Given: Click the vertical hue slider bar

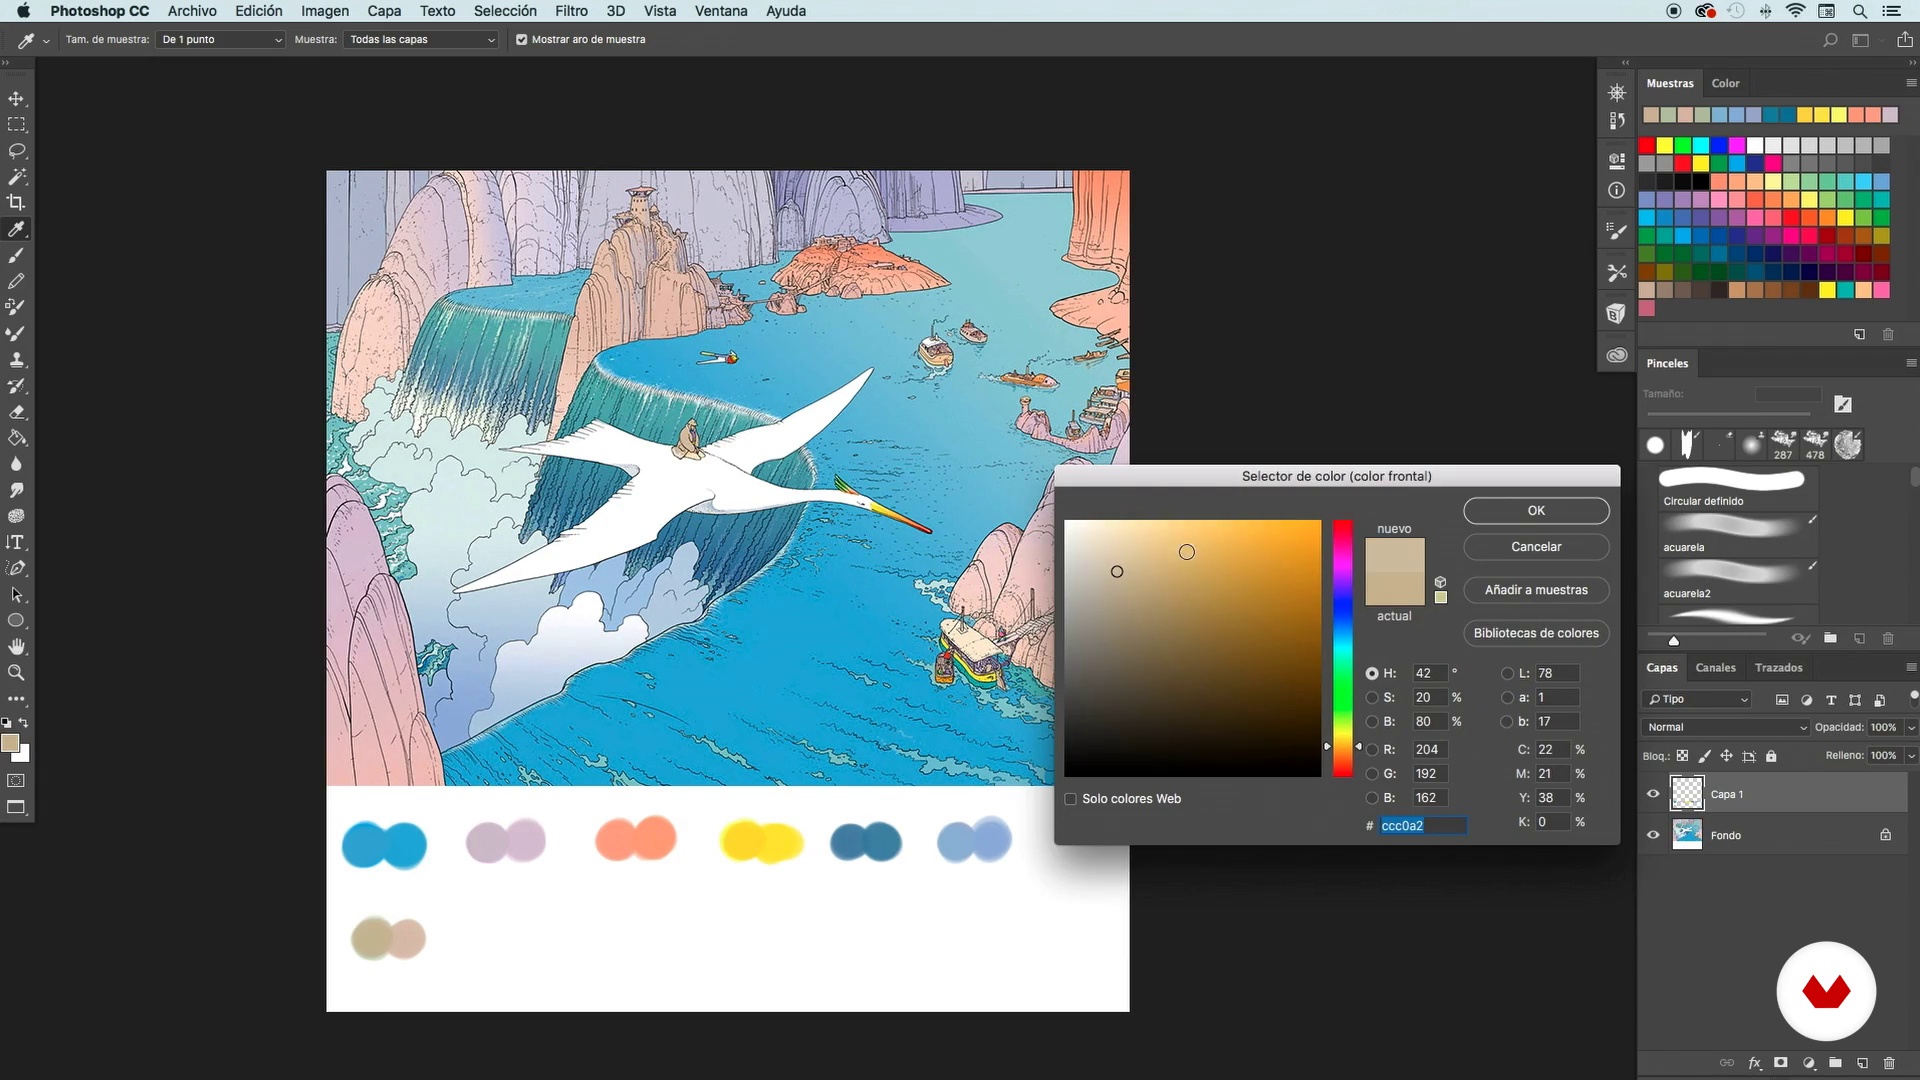Looking at the screenshot, I should click(x=1342, y=648).
